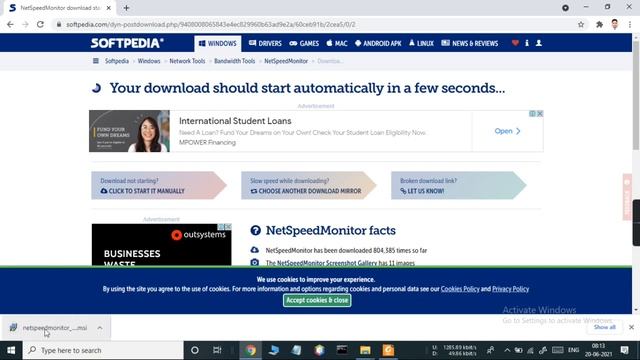The image size is (640, 360).
Task: Click the red heart icon in header
Action: [515, 43]
